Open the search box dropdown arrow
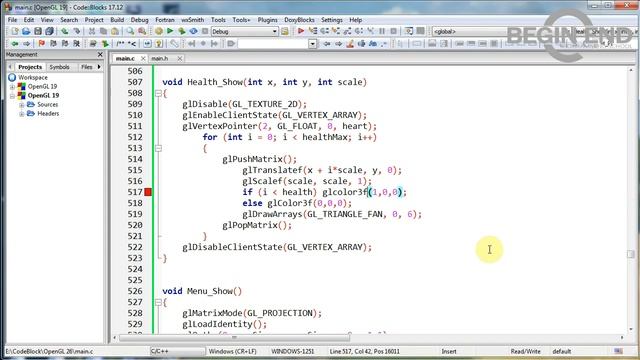This screenshot has height=360, width=640. point(312,44)
